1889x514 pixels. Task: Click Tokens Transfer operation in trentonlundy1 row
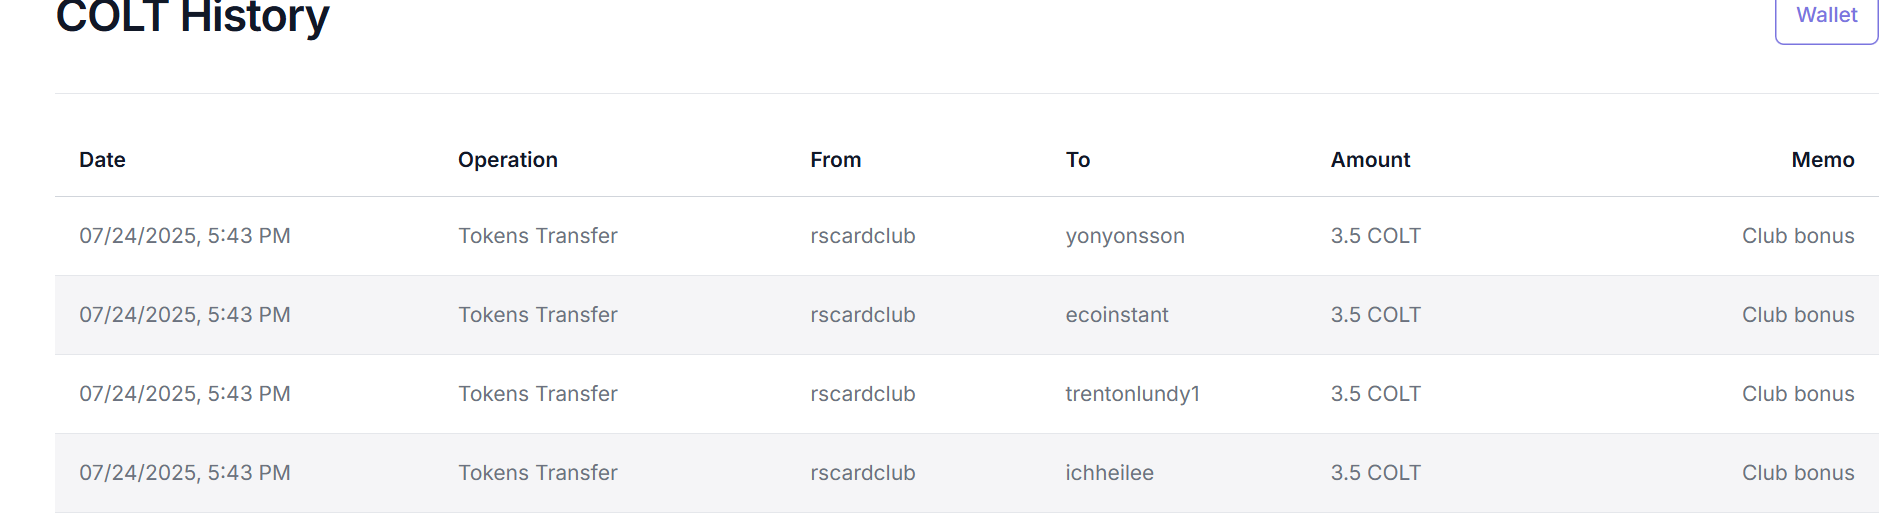(x=537, y=394)
